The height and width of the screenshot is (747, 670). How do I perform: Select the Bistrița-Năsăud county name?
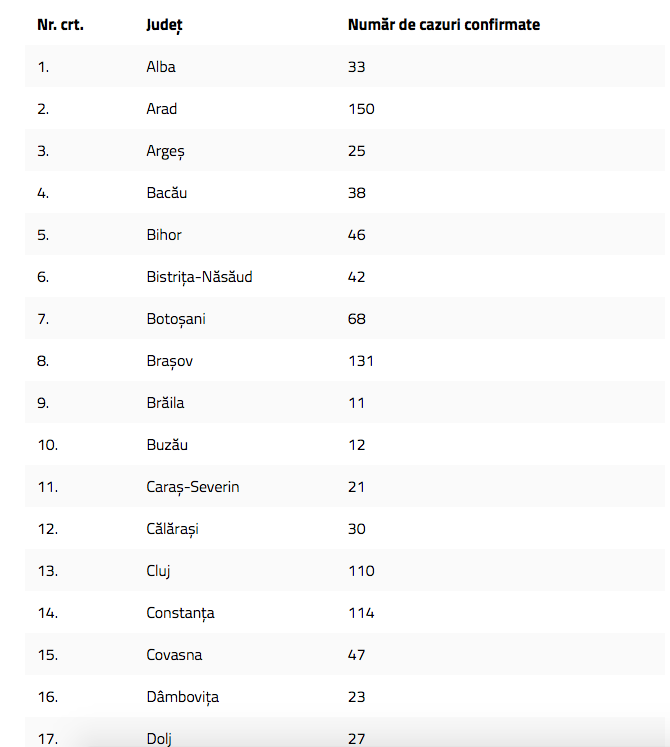[x=199, y=277]
